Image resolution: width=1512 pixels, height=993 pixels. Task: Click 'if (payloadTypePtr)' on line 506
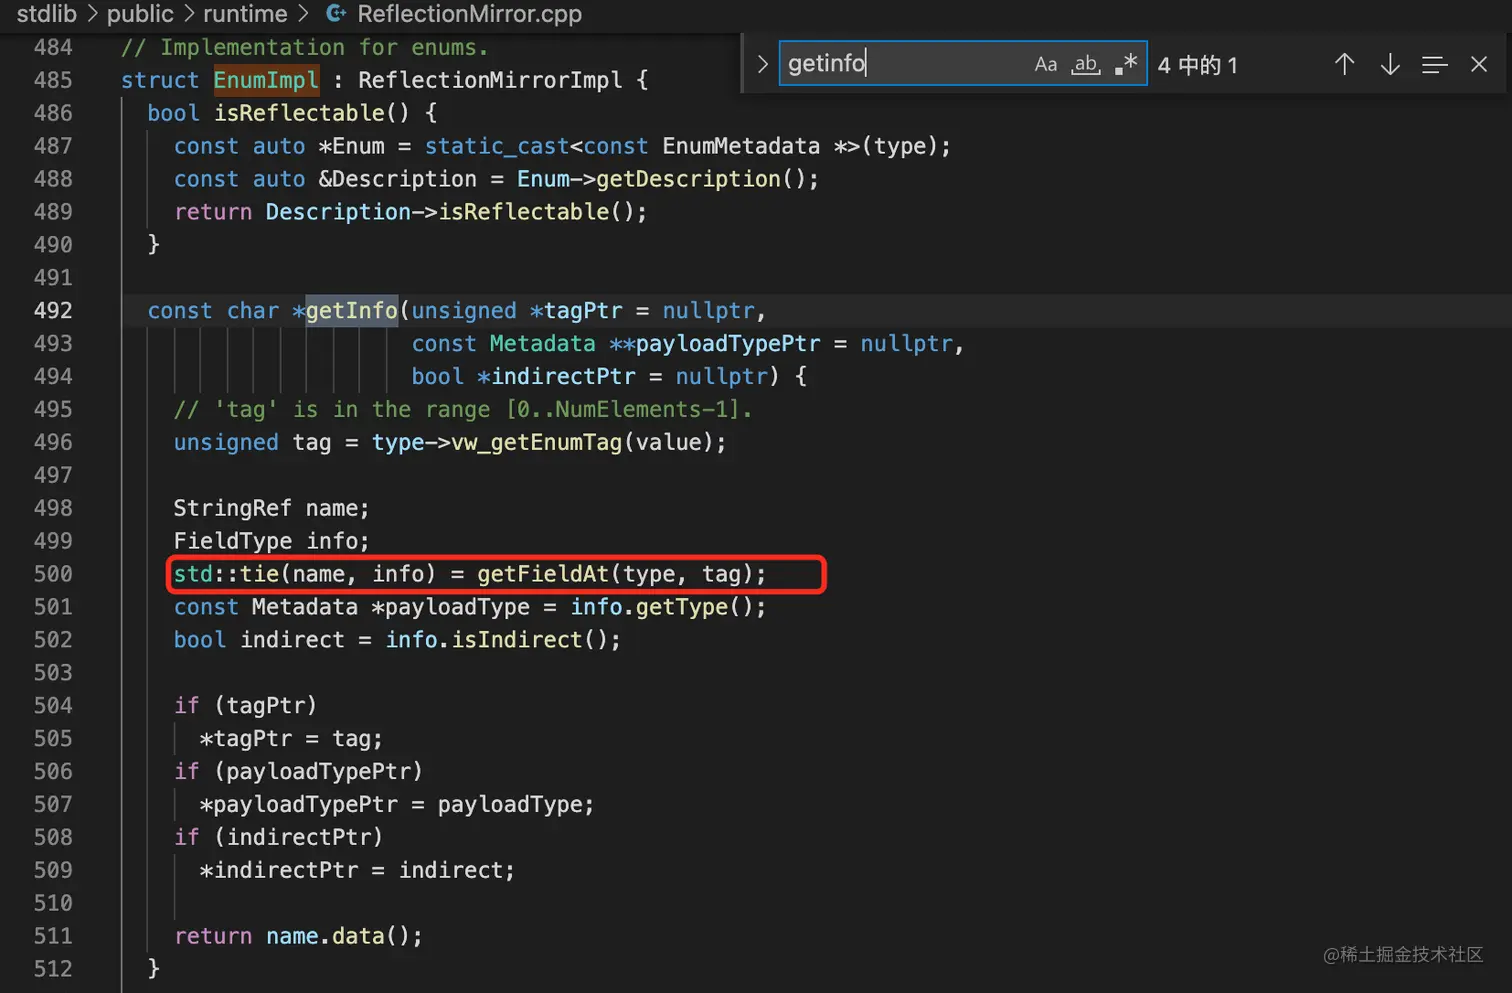coord(298,771)
